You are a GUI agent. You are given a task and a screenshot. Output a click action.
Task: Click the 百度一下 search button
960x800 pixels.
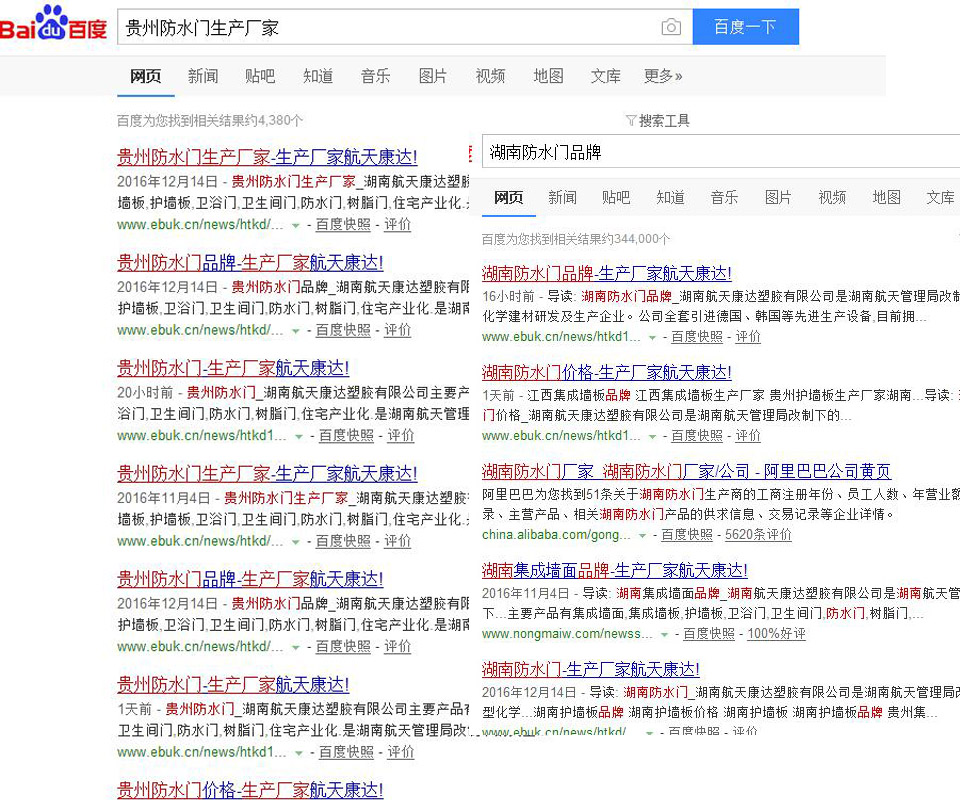pyautogui.click(x=746, y=27)
